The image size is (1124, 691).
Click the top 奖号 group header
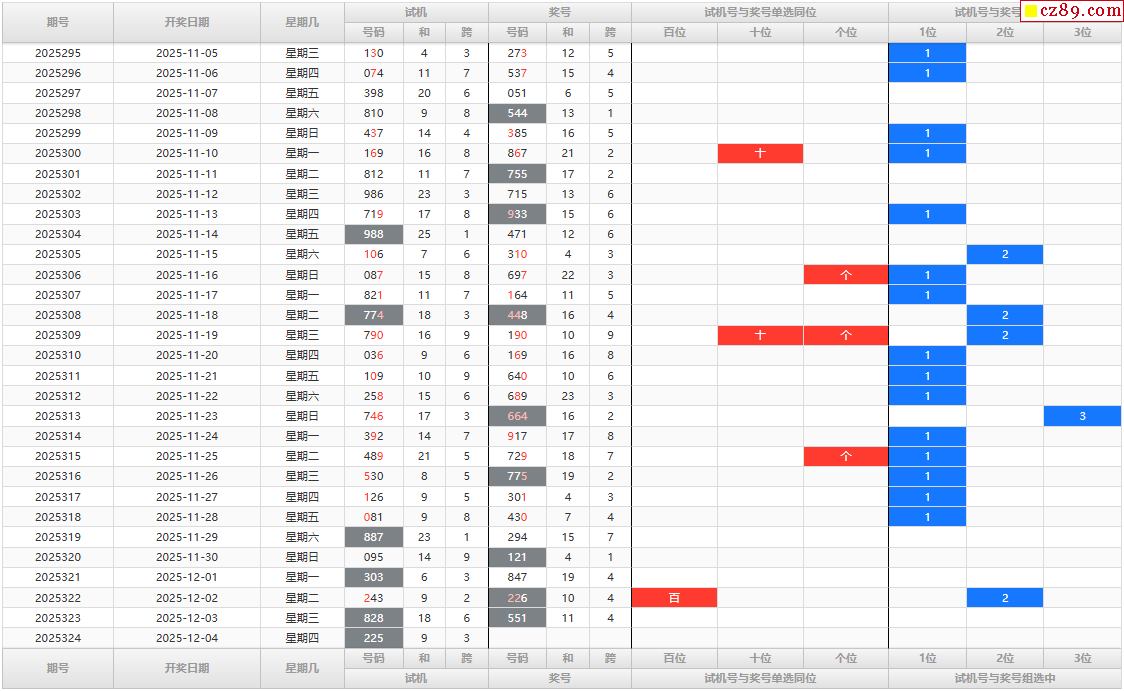click(x=560, y=12)
